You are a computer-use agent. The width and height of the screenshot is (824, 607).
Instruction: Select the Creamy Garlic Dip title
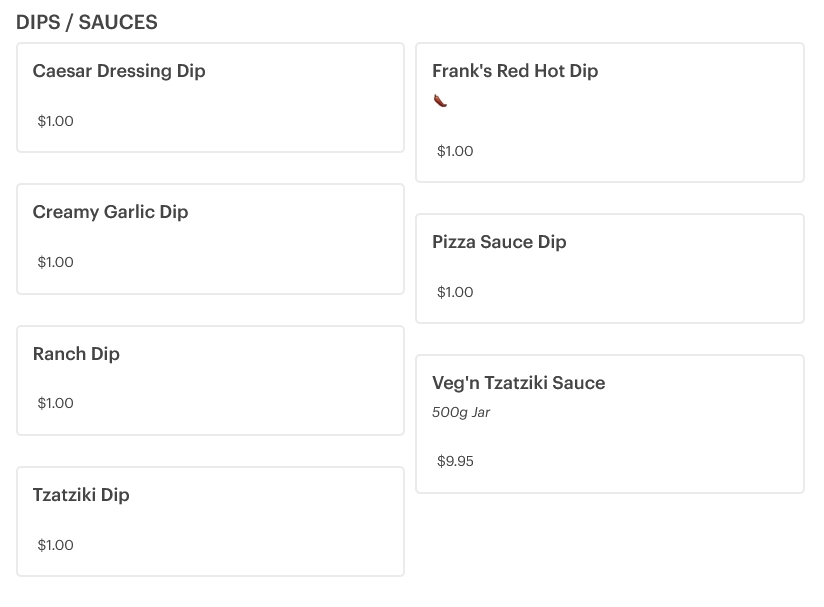pos(110,212)
